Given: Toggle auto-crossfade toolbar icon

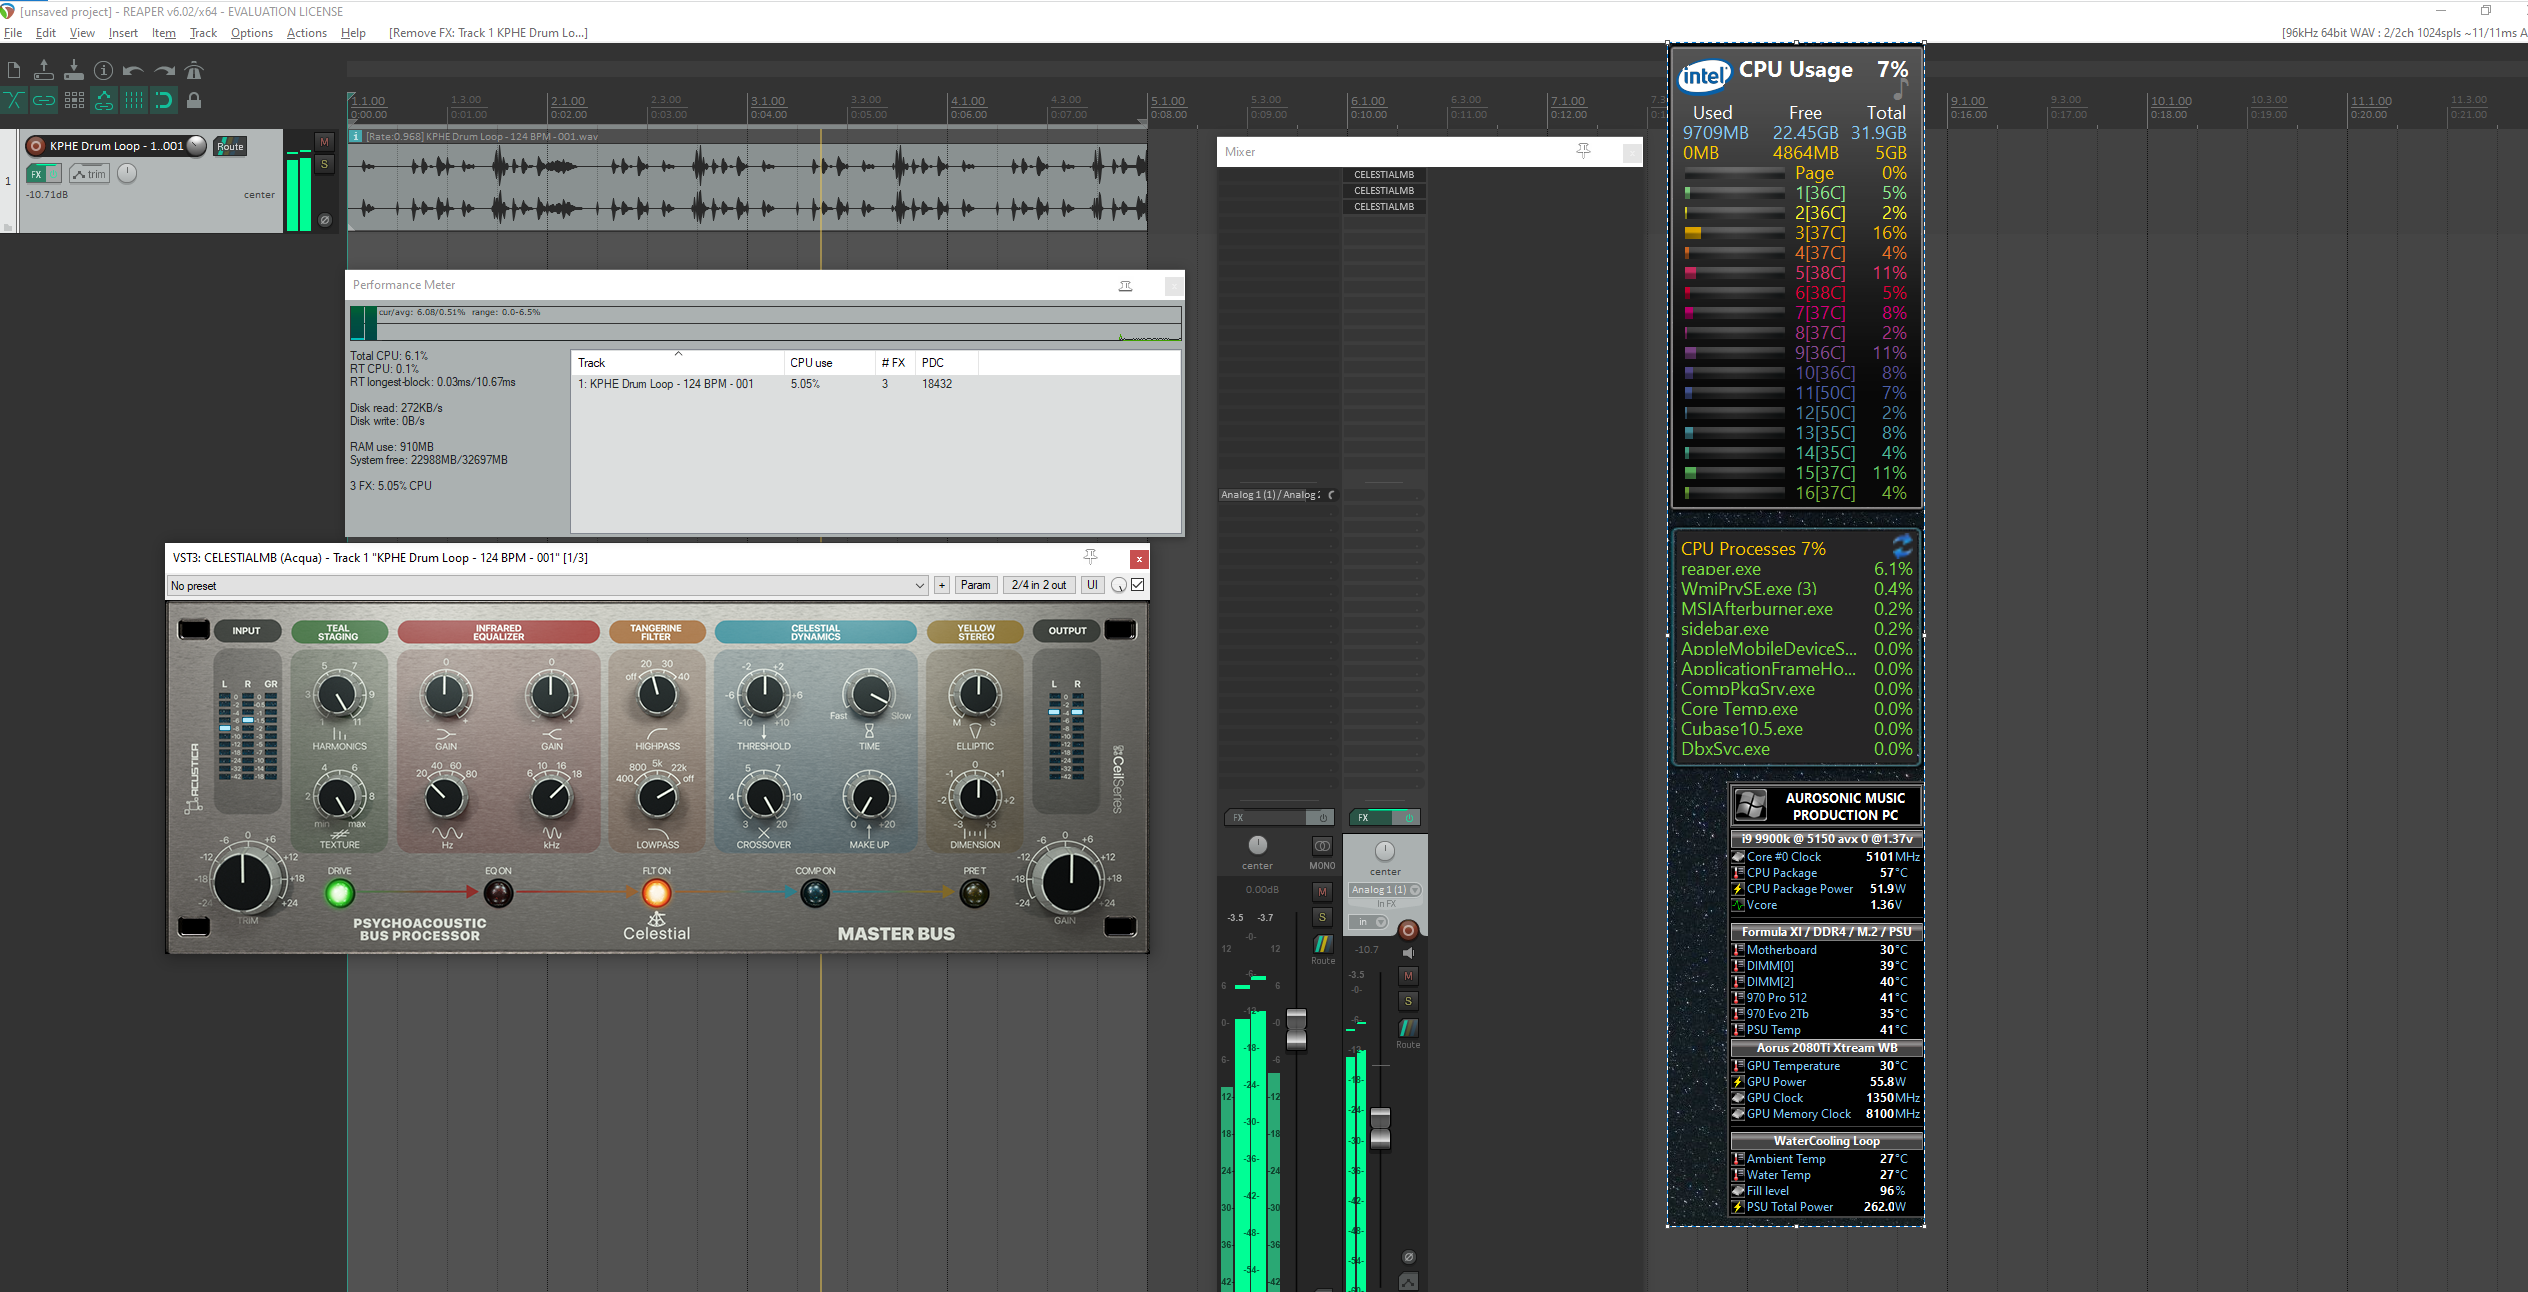Looking at the screenshot, I should coord(14,100).
